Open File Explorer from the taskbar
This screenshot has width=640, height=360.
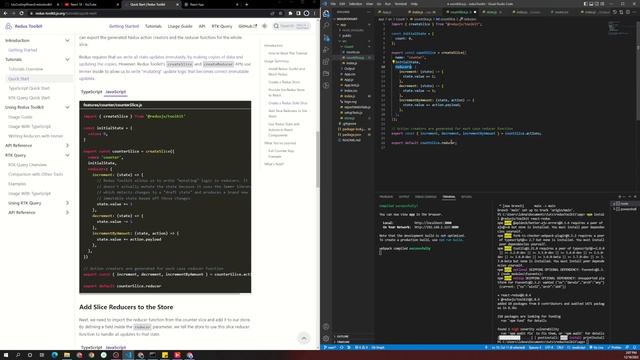click(x=67, y=355)
